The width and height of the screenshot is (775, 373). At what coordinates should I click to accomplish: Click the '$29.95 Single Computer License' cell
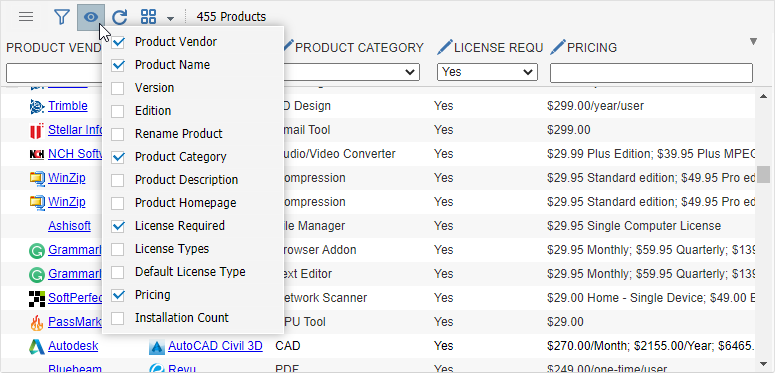pos(634,226)
